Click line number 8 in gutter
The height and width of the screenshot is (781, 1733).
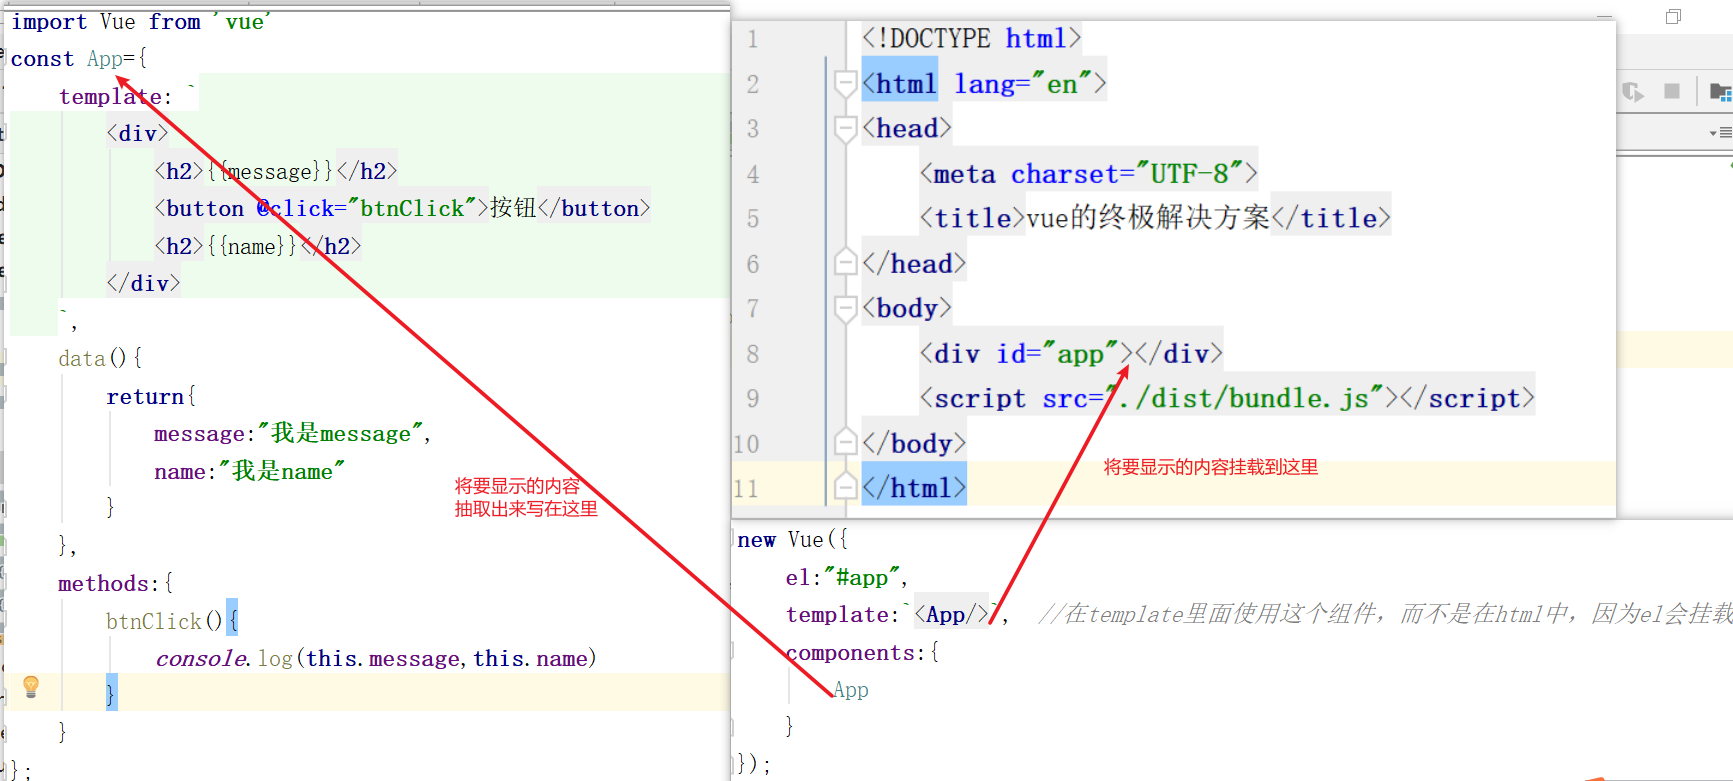pos(753,354)
